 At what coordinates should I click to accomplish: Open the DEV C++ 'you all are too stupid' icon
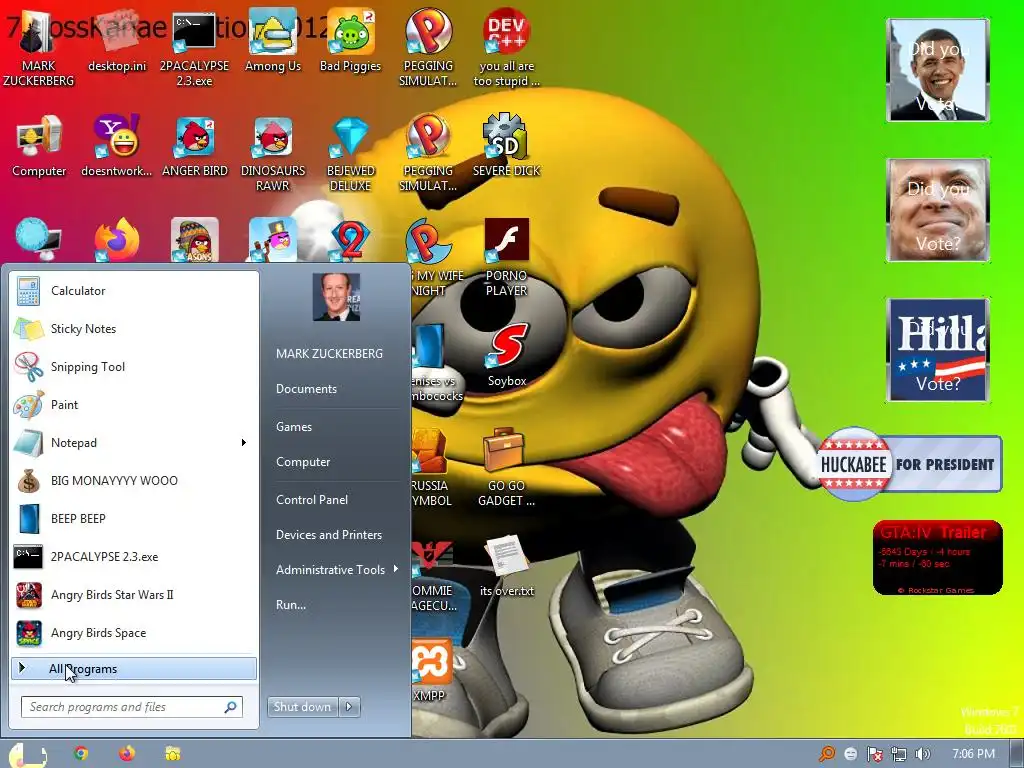pos(506,48)
